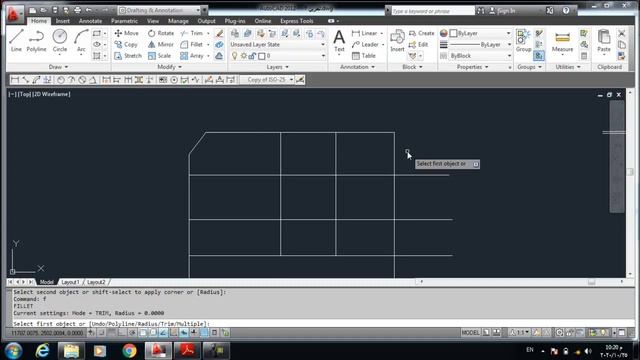Expand the Properties panel

click(x=472, y=67)
